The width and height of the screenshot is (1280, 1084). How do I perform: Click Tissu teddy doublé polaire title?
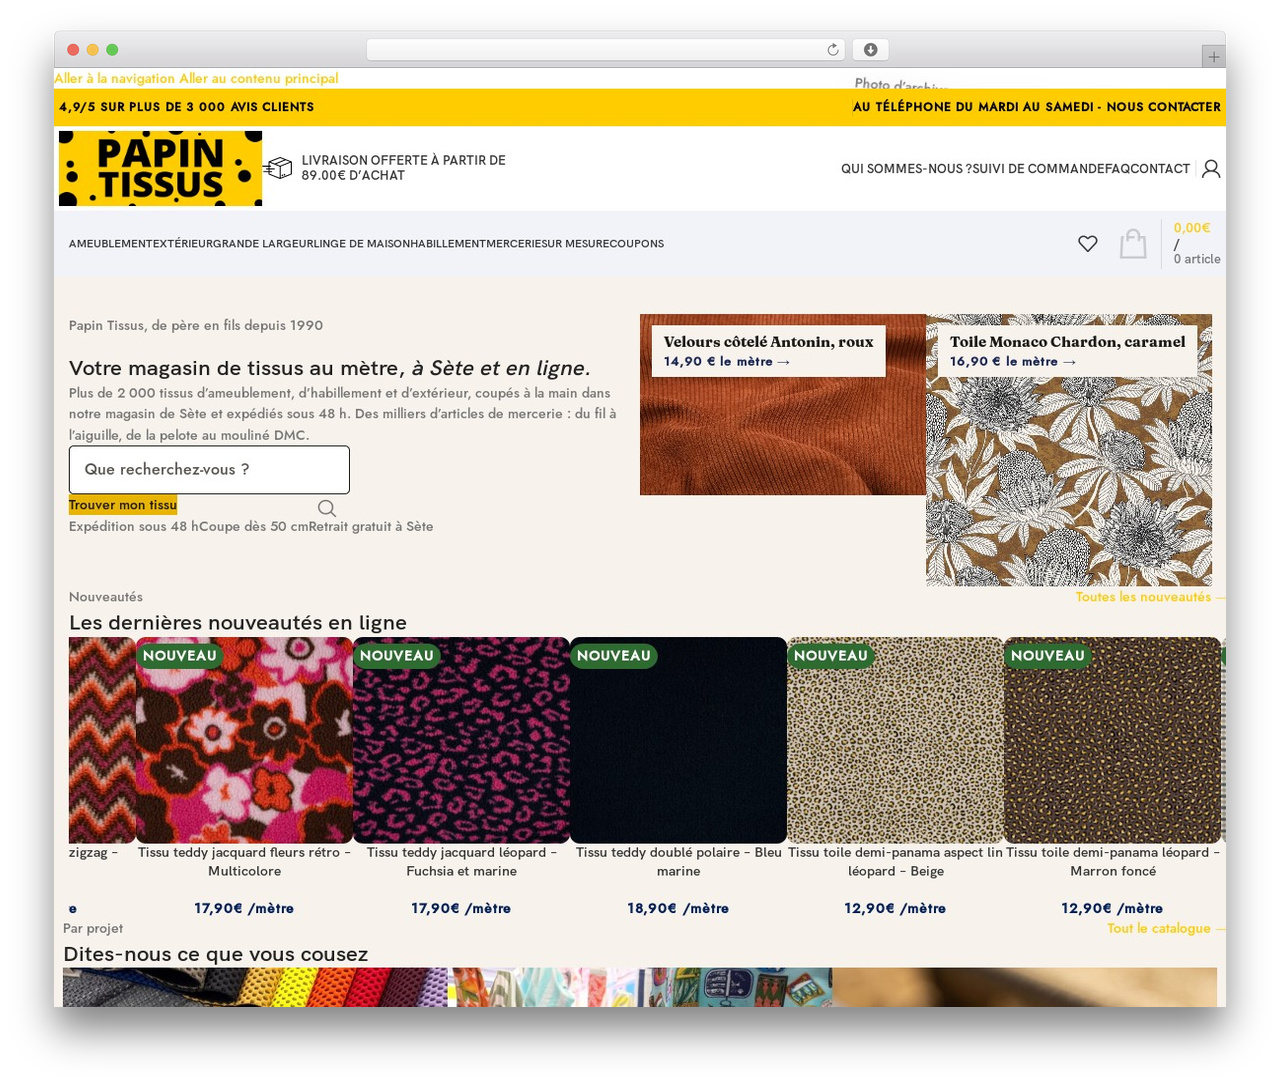[x=678, y=862]
